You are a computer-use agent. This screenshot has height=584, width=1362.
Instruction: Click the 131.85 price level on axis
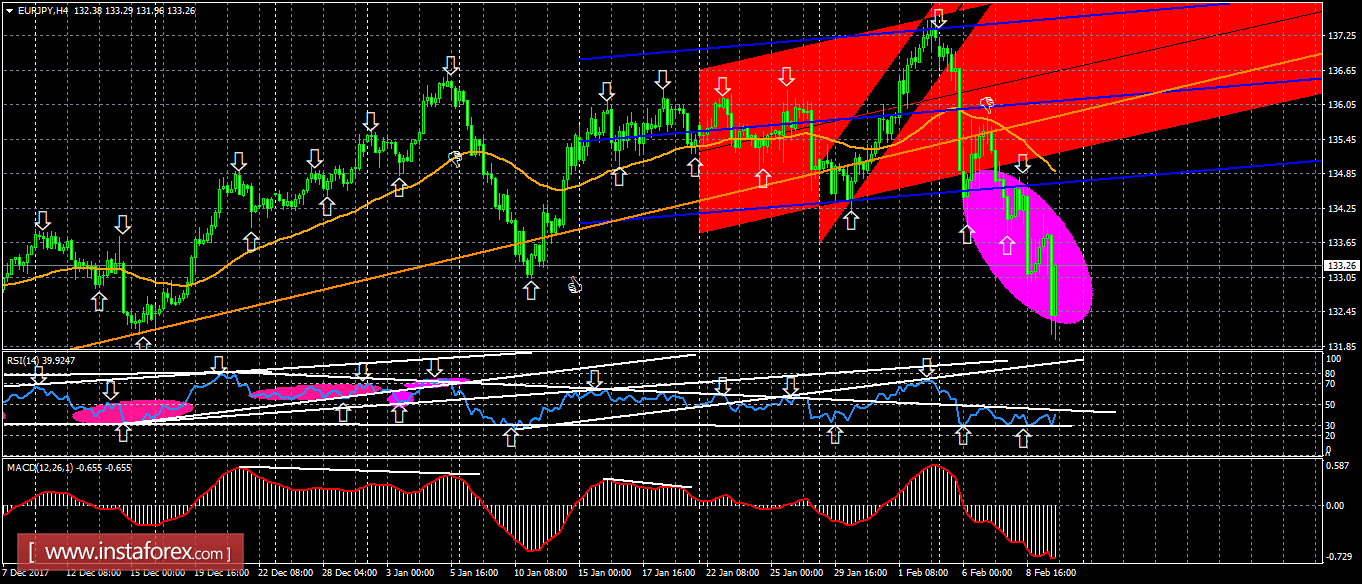1341,347
